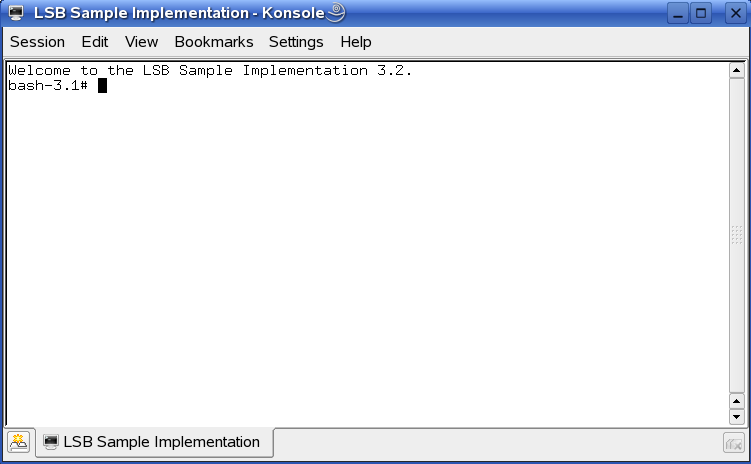Click the terminal icon on the session tab

[51, 441]
